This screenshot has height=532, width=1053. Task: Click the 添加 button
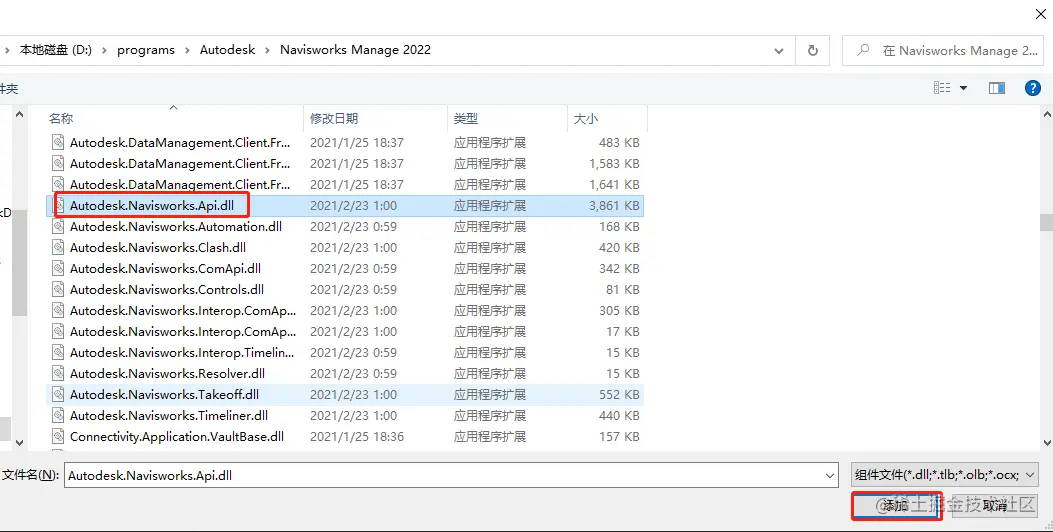tap(897, 506)
